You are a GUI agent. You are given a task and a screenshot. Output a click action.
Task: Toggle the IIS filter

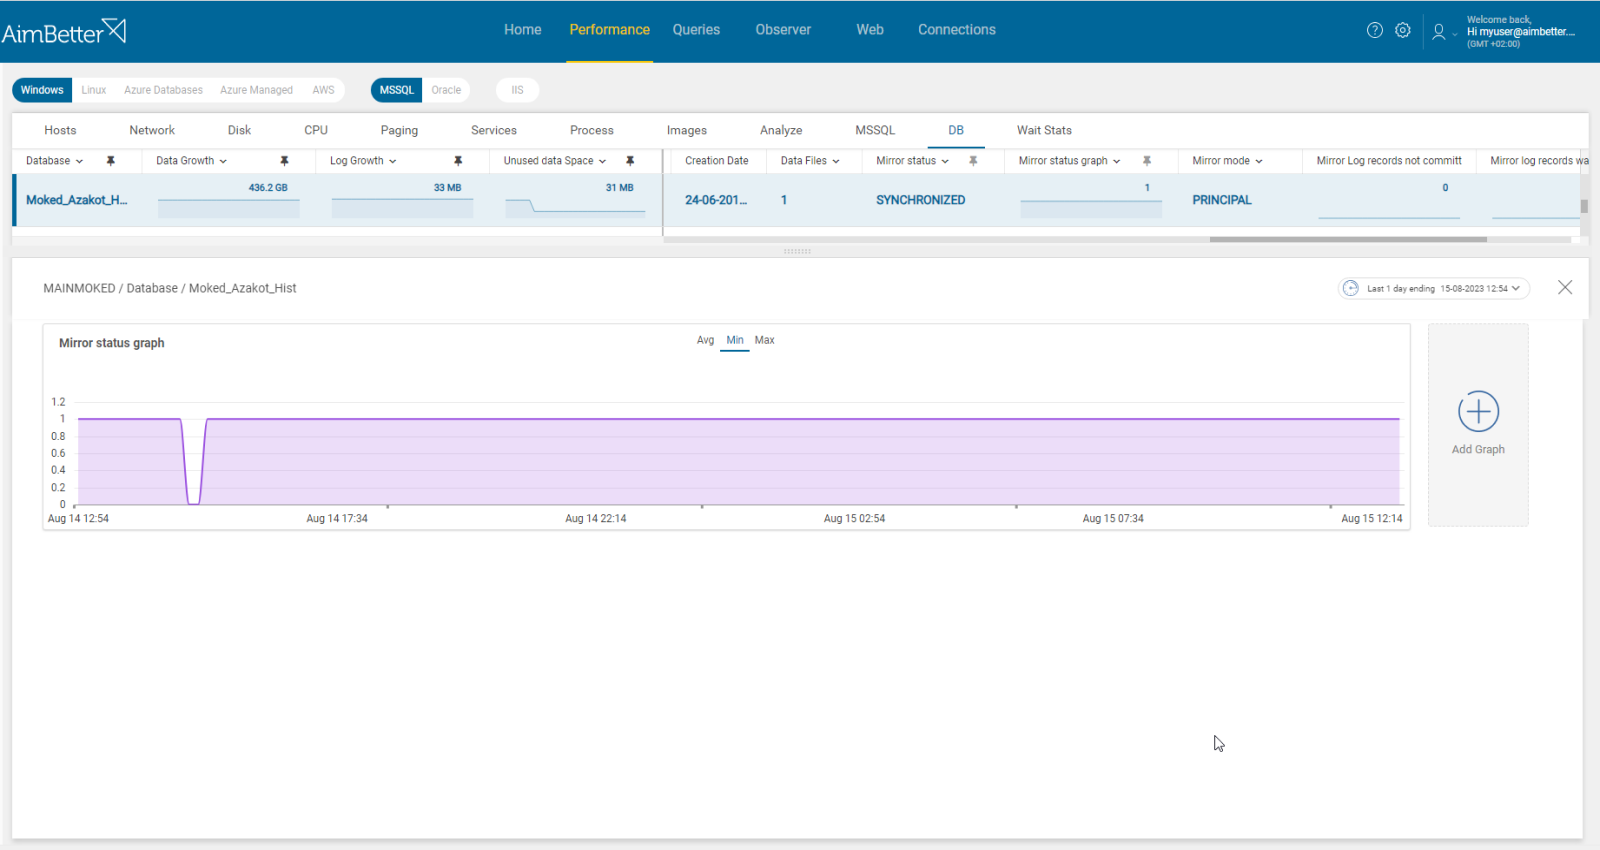click(x=517, y=90)
